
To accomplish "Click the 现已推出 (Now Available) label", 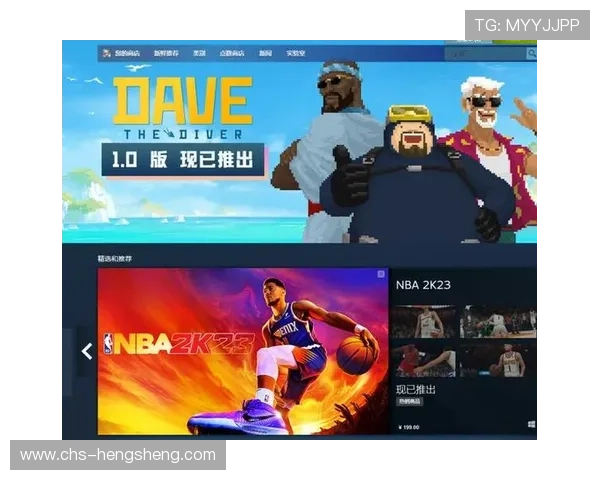I will point(416,390).
